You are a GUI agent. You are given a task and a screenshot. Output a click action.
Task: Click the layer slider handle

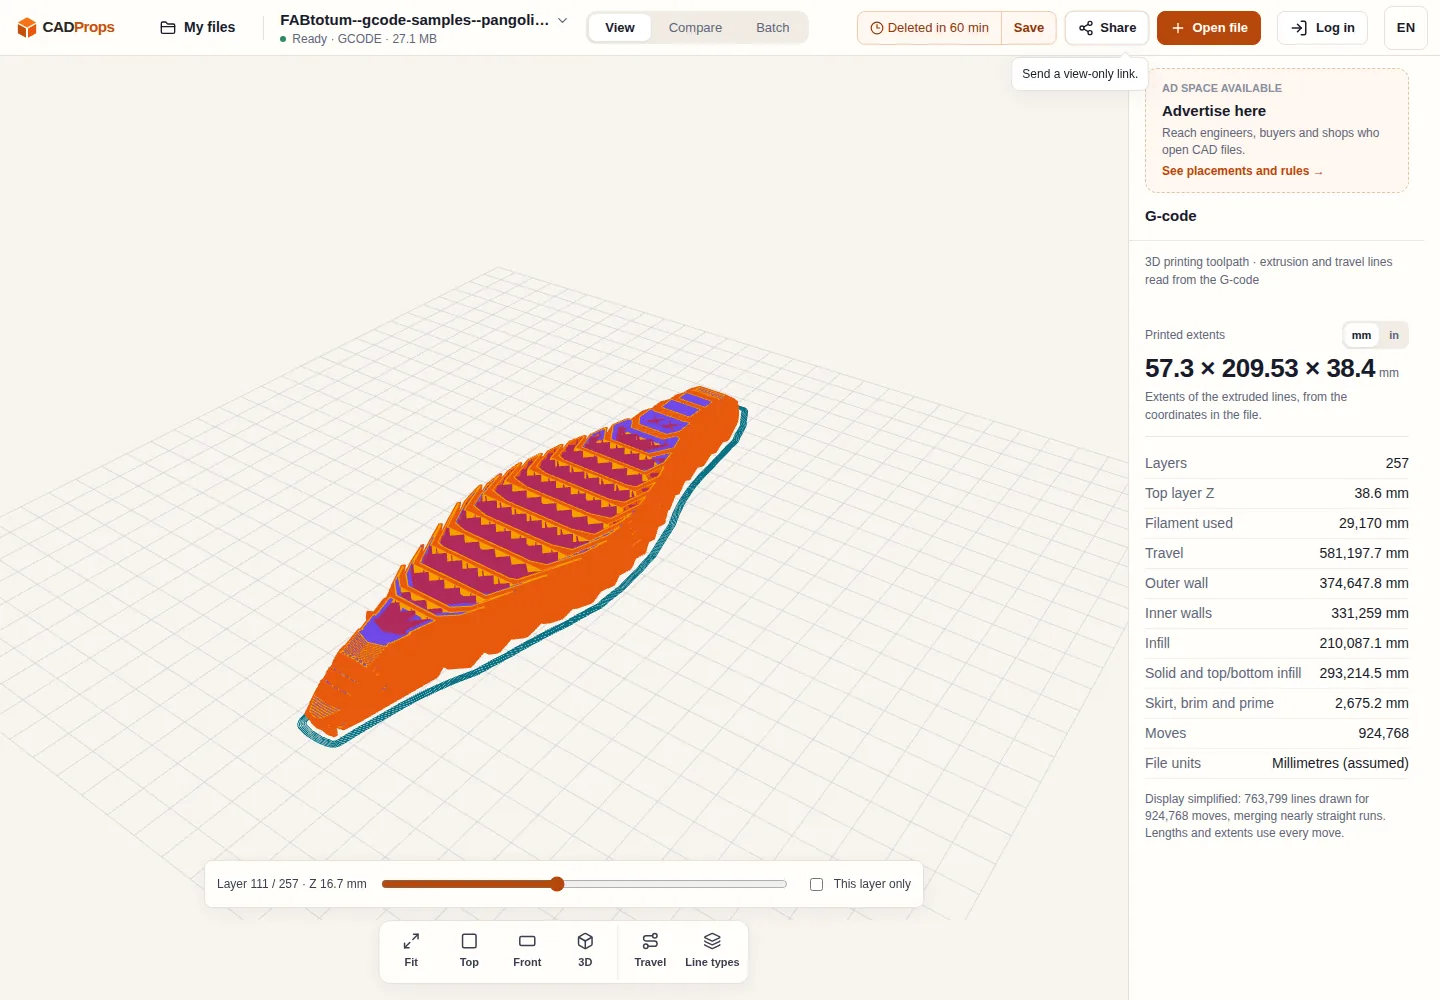tap(557, 884)
